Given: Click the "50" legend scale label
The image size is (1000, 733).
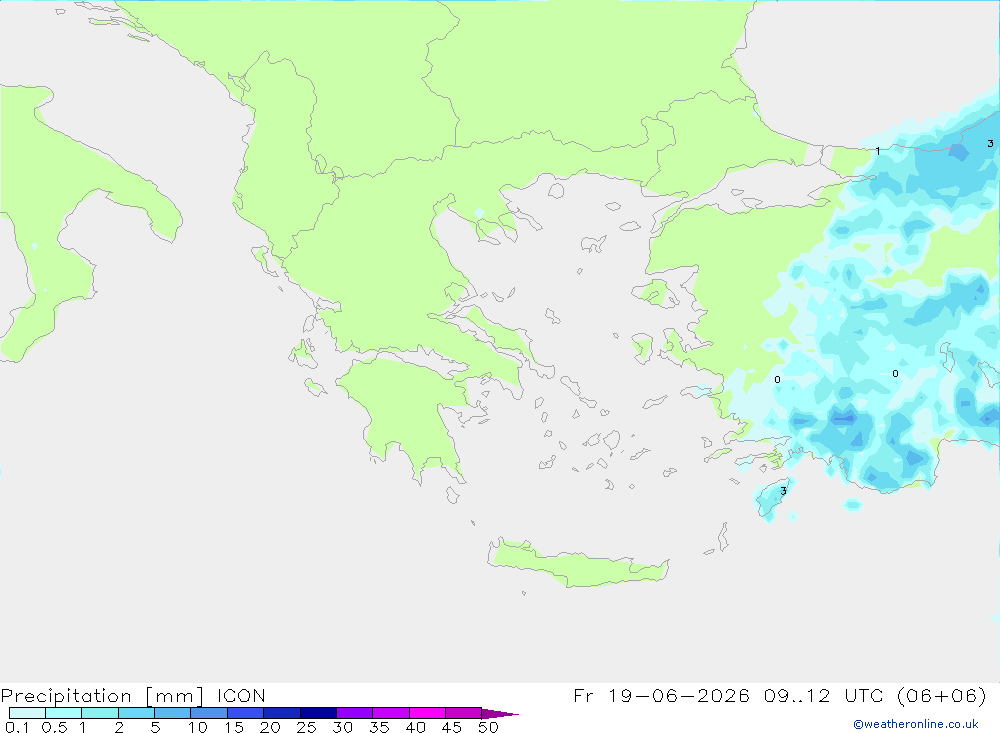Looking at the screenshot, I should (488, 727).
